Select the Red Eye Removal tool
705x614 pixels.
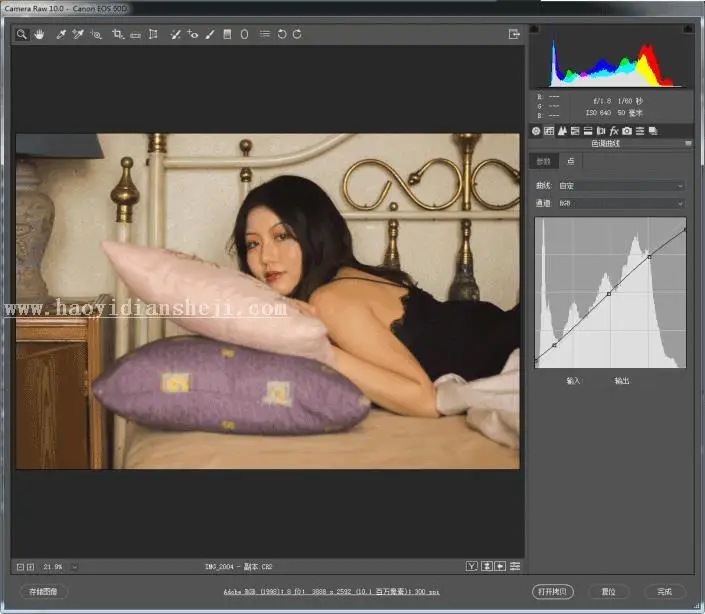point(193,34)
